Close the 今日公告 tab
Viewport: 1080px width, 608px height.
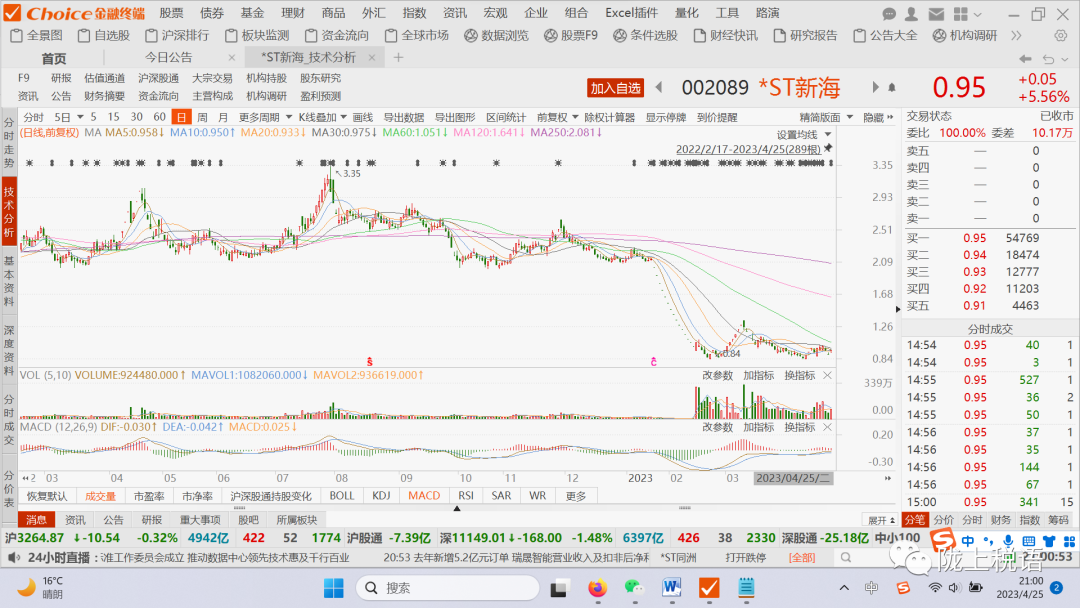pos(231,58)
